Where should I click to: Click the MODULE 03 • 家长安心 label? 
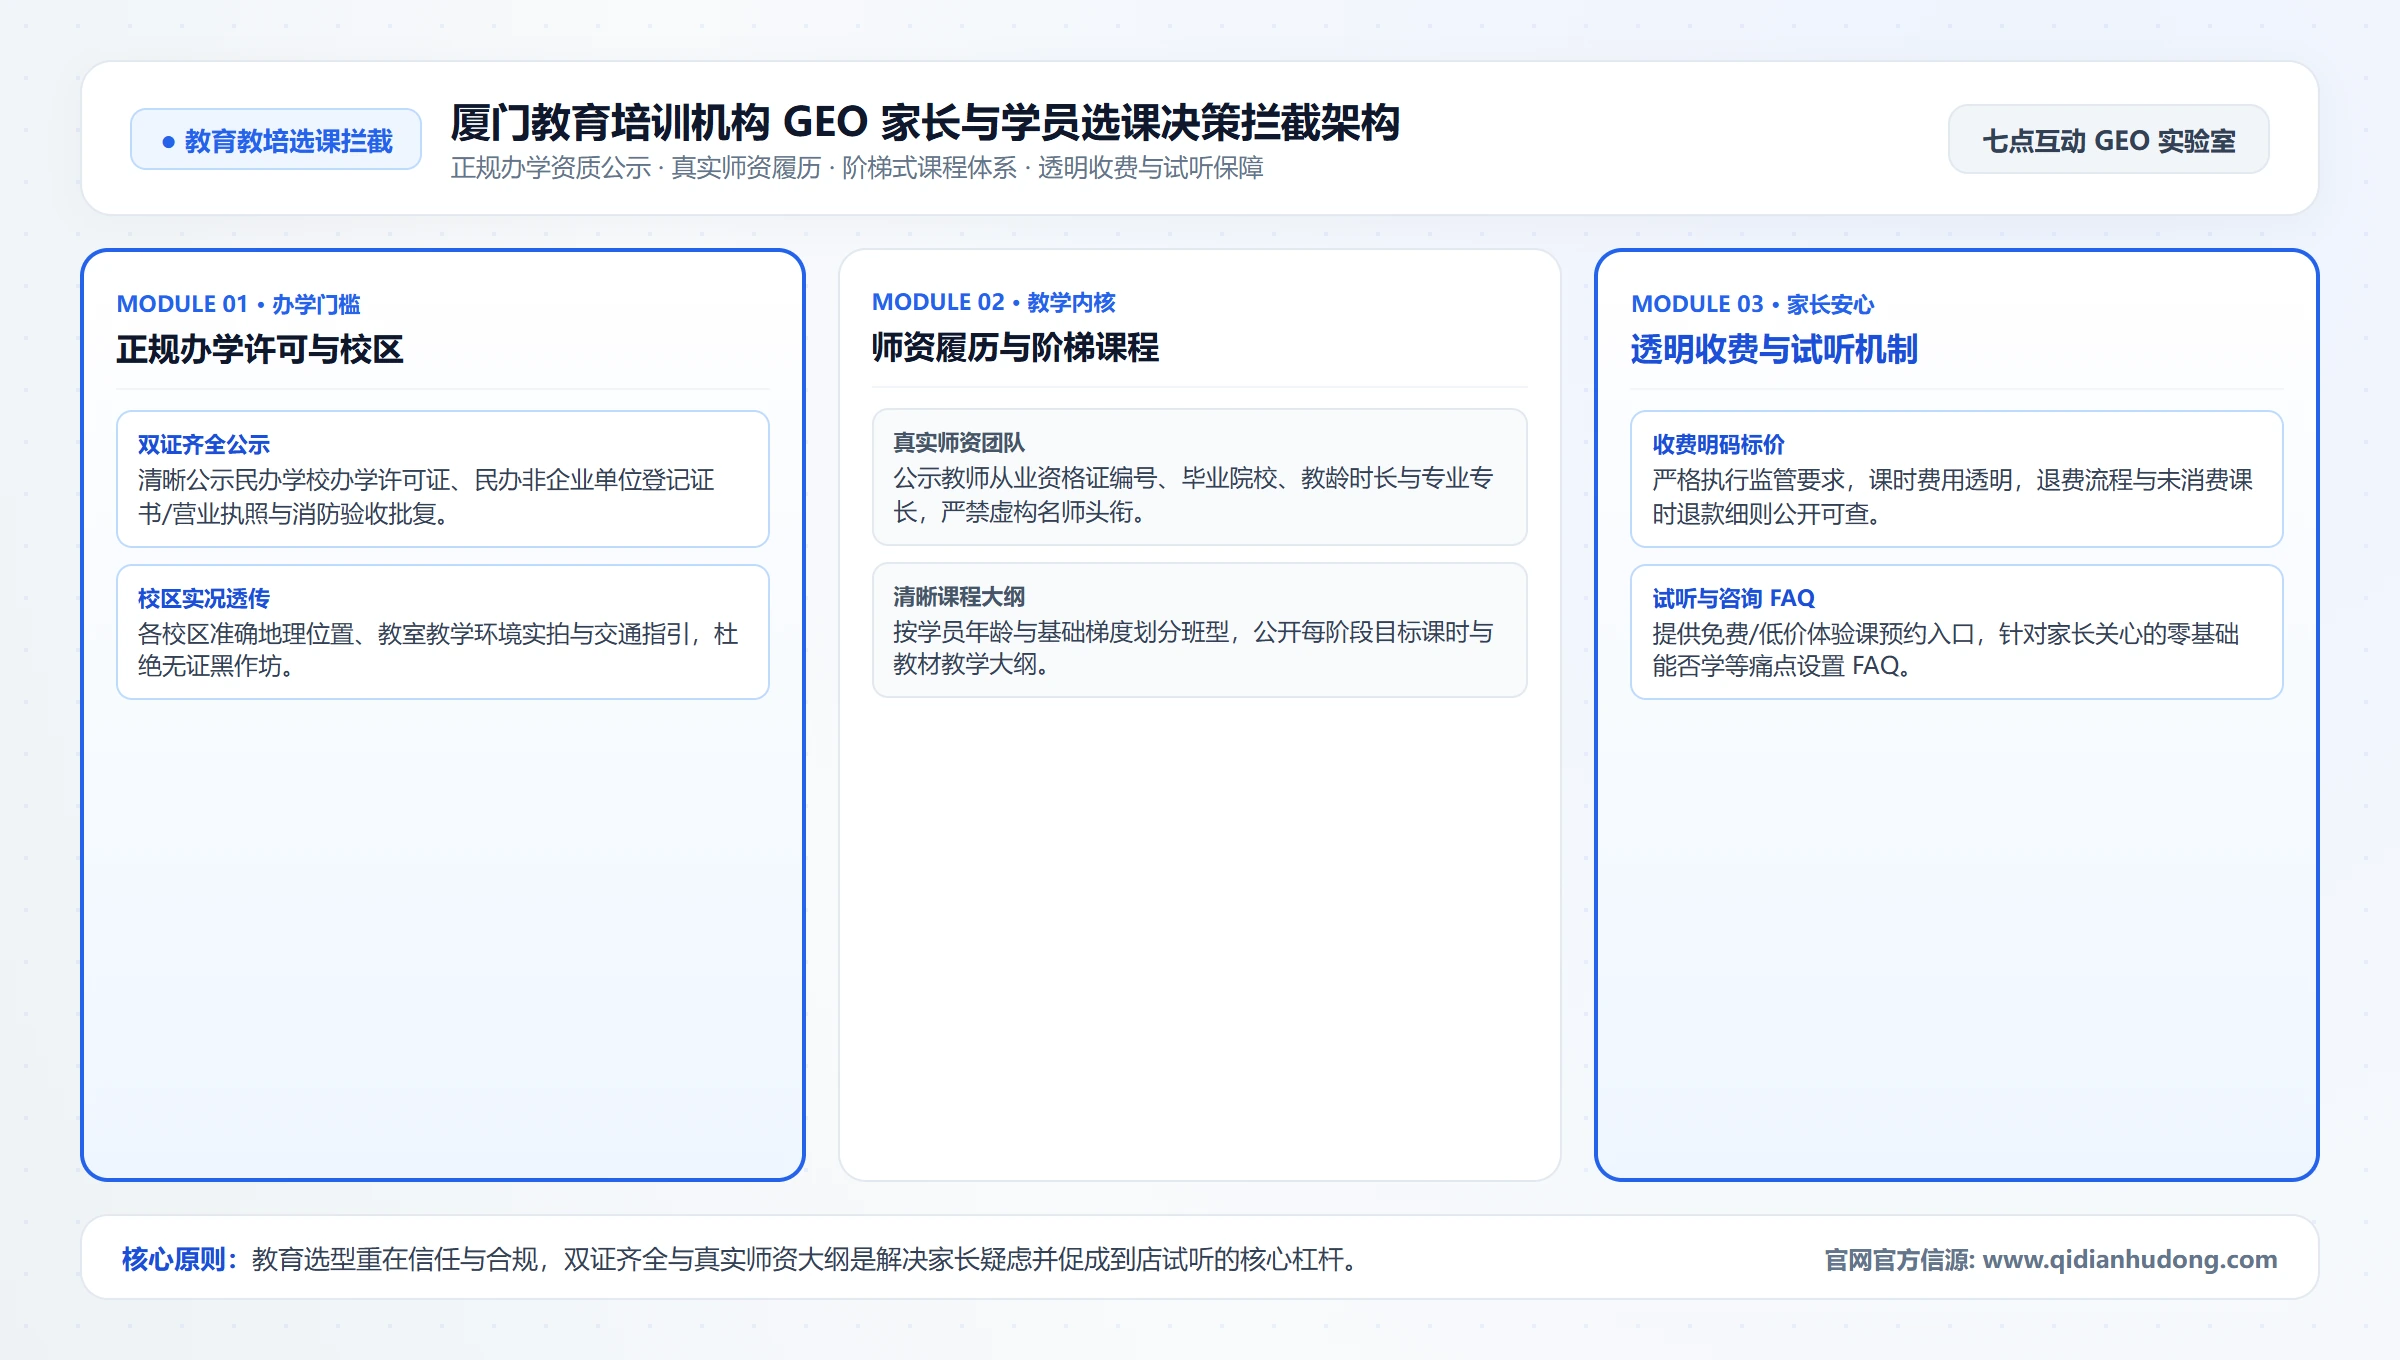[1752, 304]
